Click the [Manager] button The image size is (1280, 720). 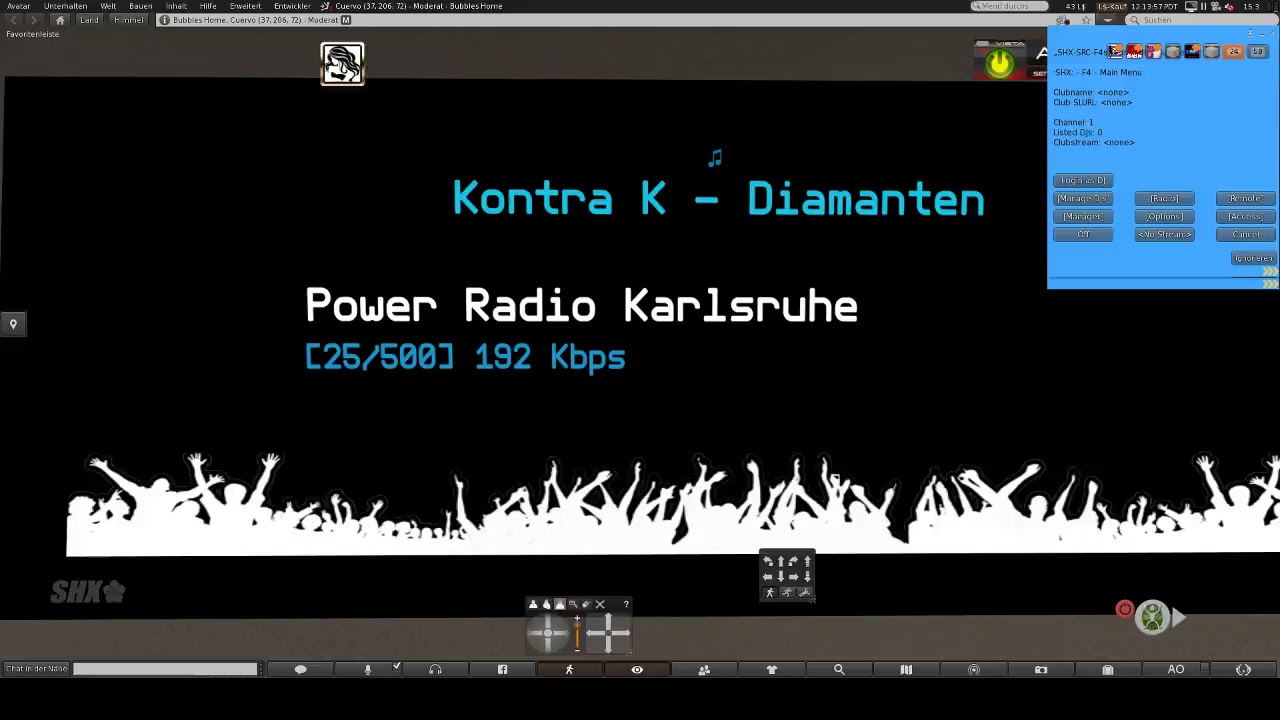(x=1083, y=216)
